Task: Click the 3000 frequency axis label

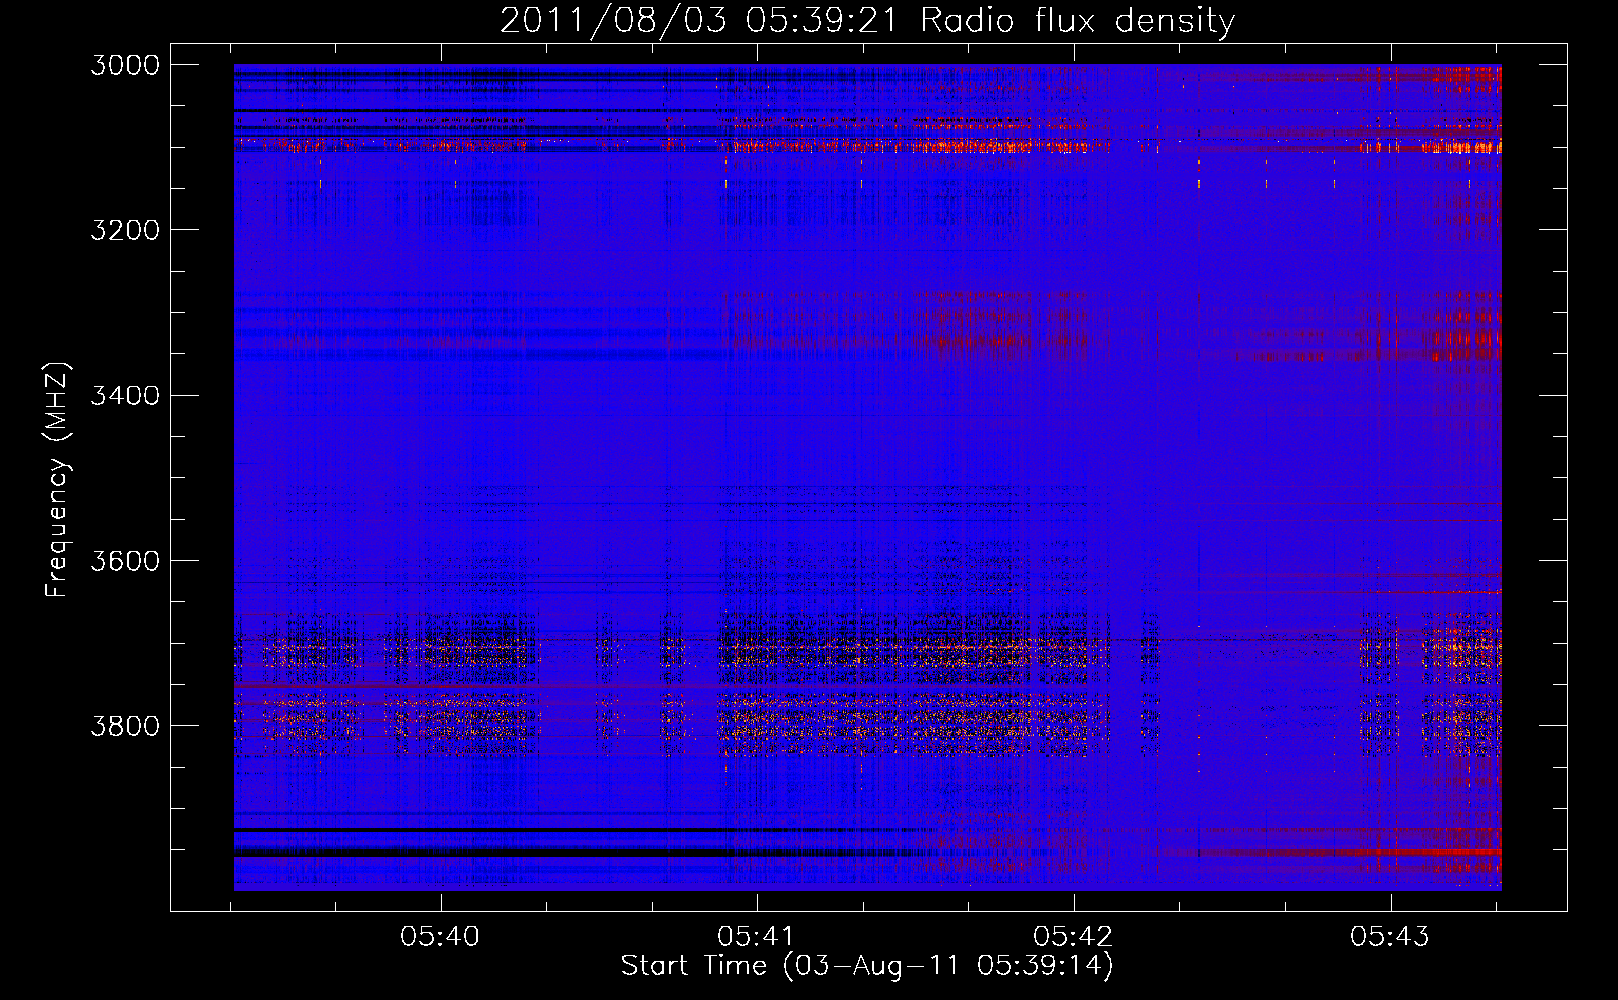Action: [x=125, y=65]
